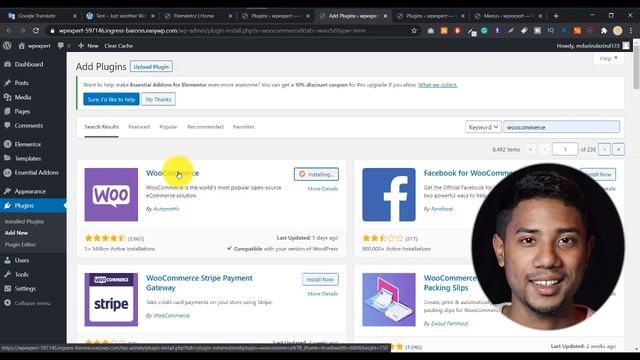Open Comments in the sidebar
The image size is (640, 360).
tap(29, 126)
